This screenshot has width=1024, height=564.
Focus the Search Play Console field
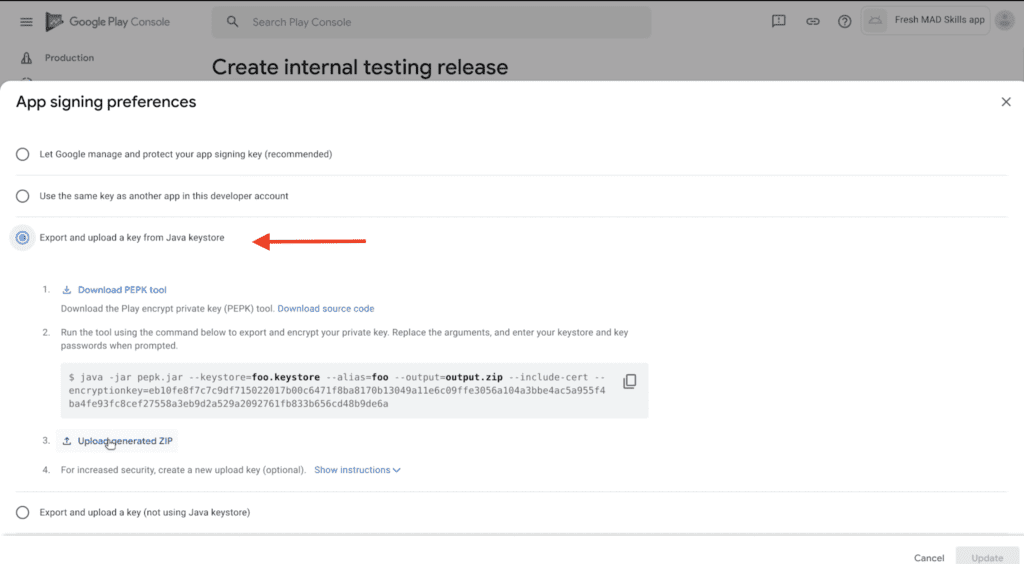click(x=431, y=22)
